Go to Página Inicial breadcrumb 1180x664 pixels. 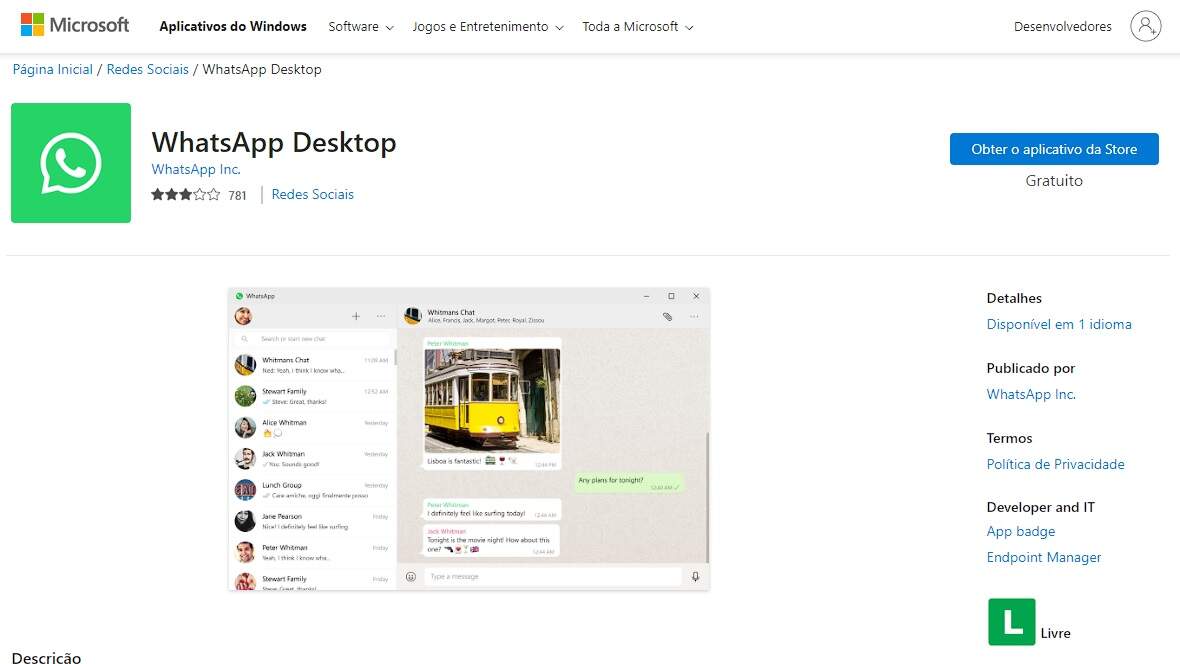(x=53, y=69)
